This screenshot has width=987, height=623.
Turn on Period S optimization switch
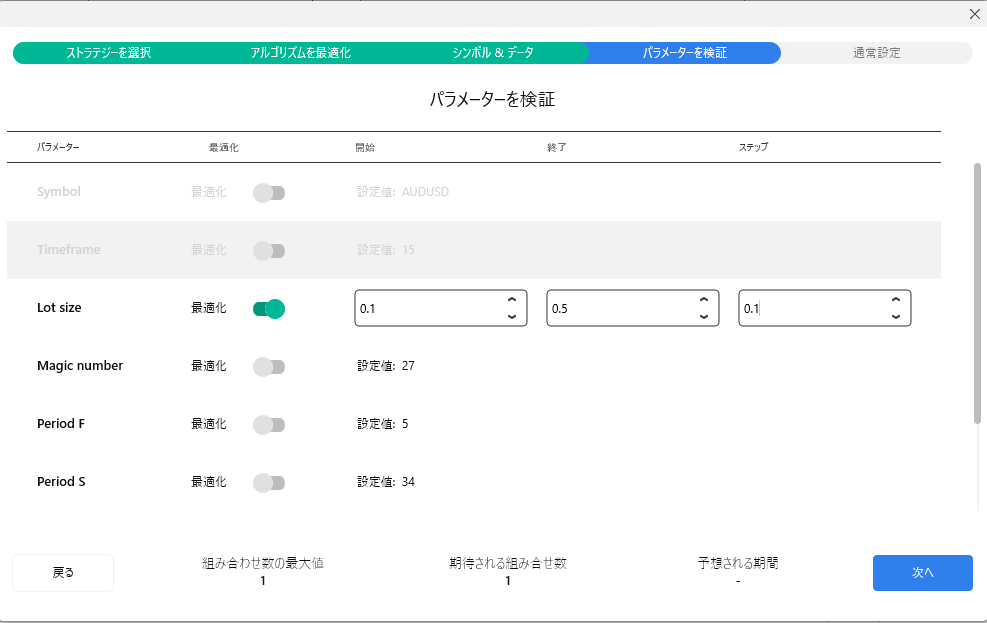269,483
